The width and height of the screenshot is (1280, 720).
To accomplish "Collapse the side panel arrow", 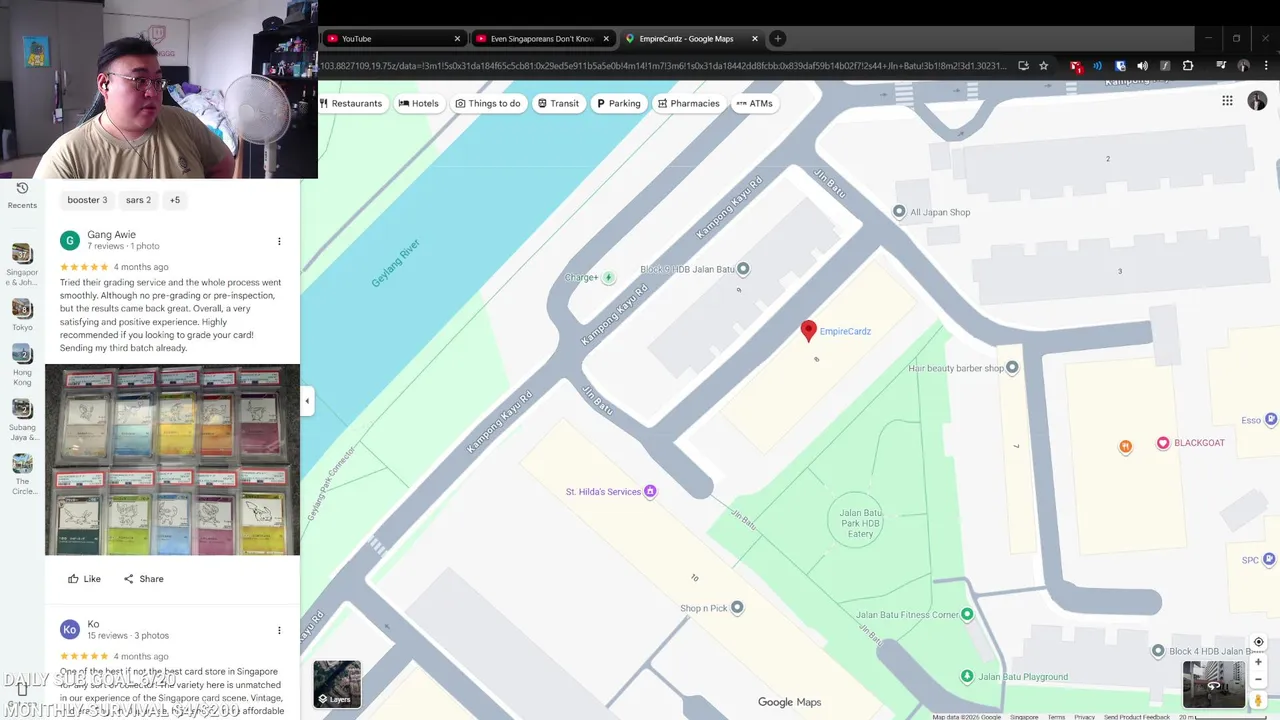I will coord(307,401).
